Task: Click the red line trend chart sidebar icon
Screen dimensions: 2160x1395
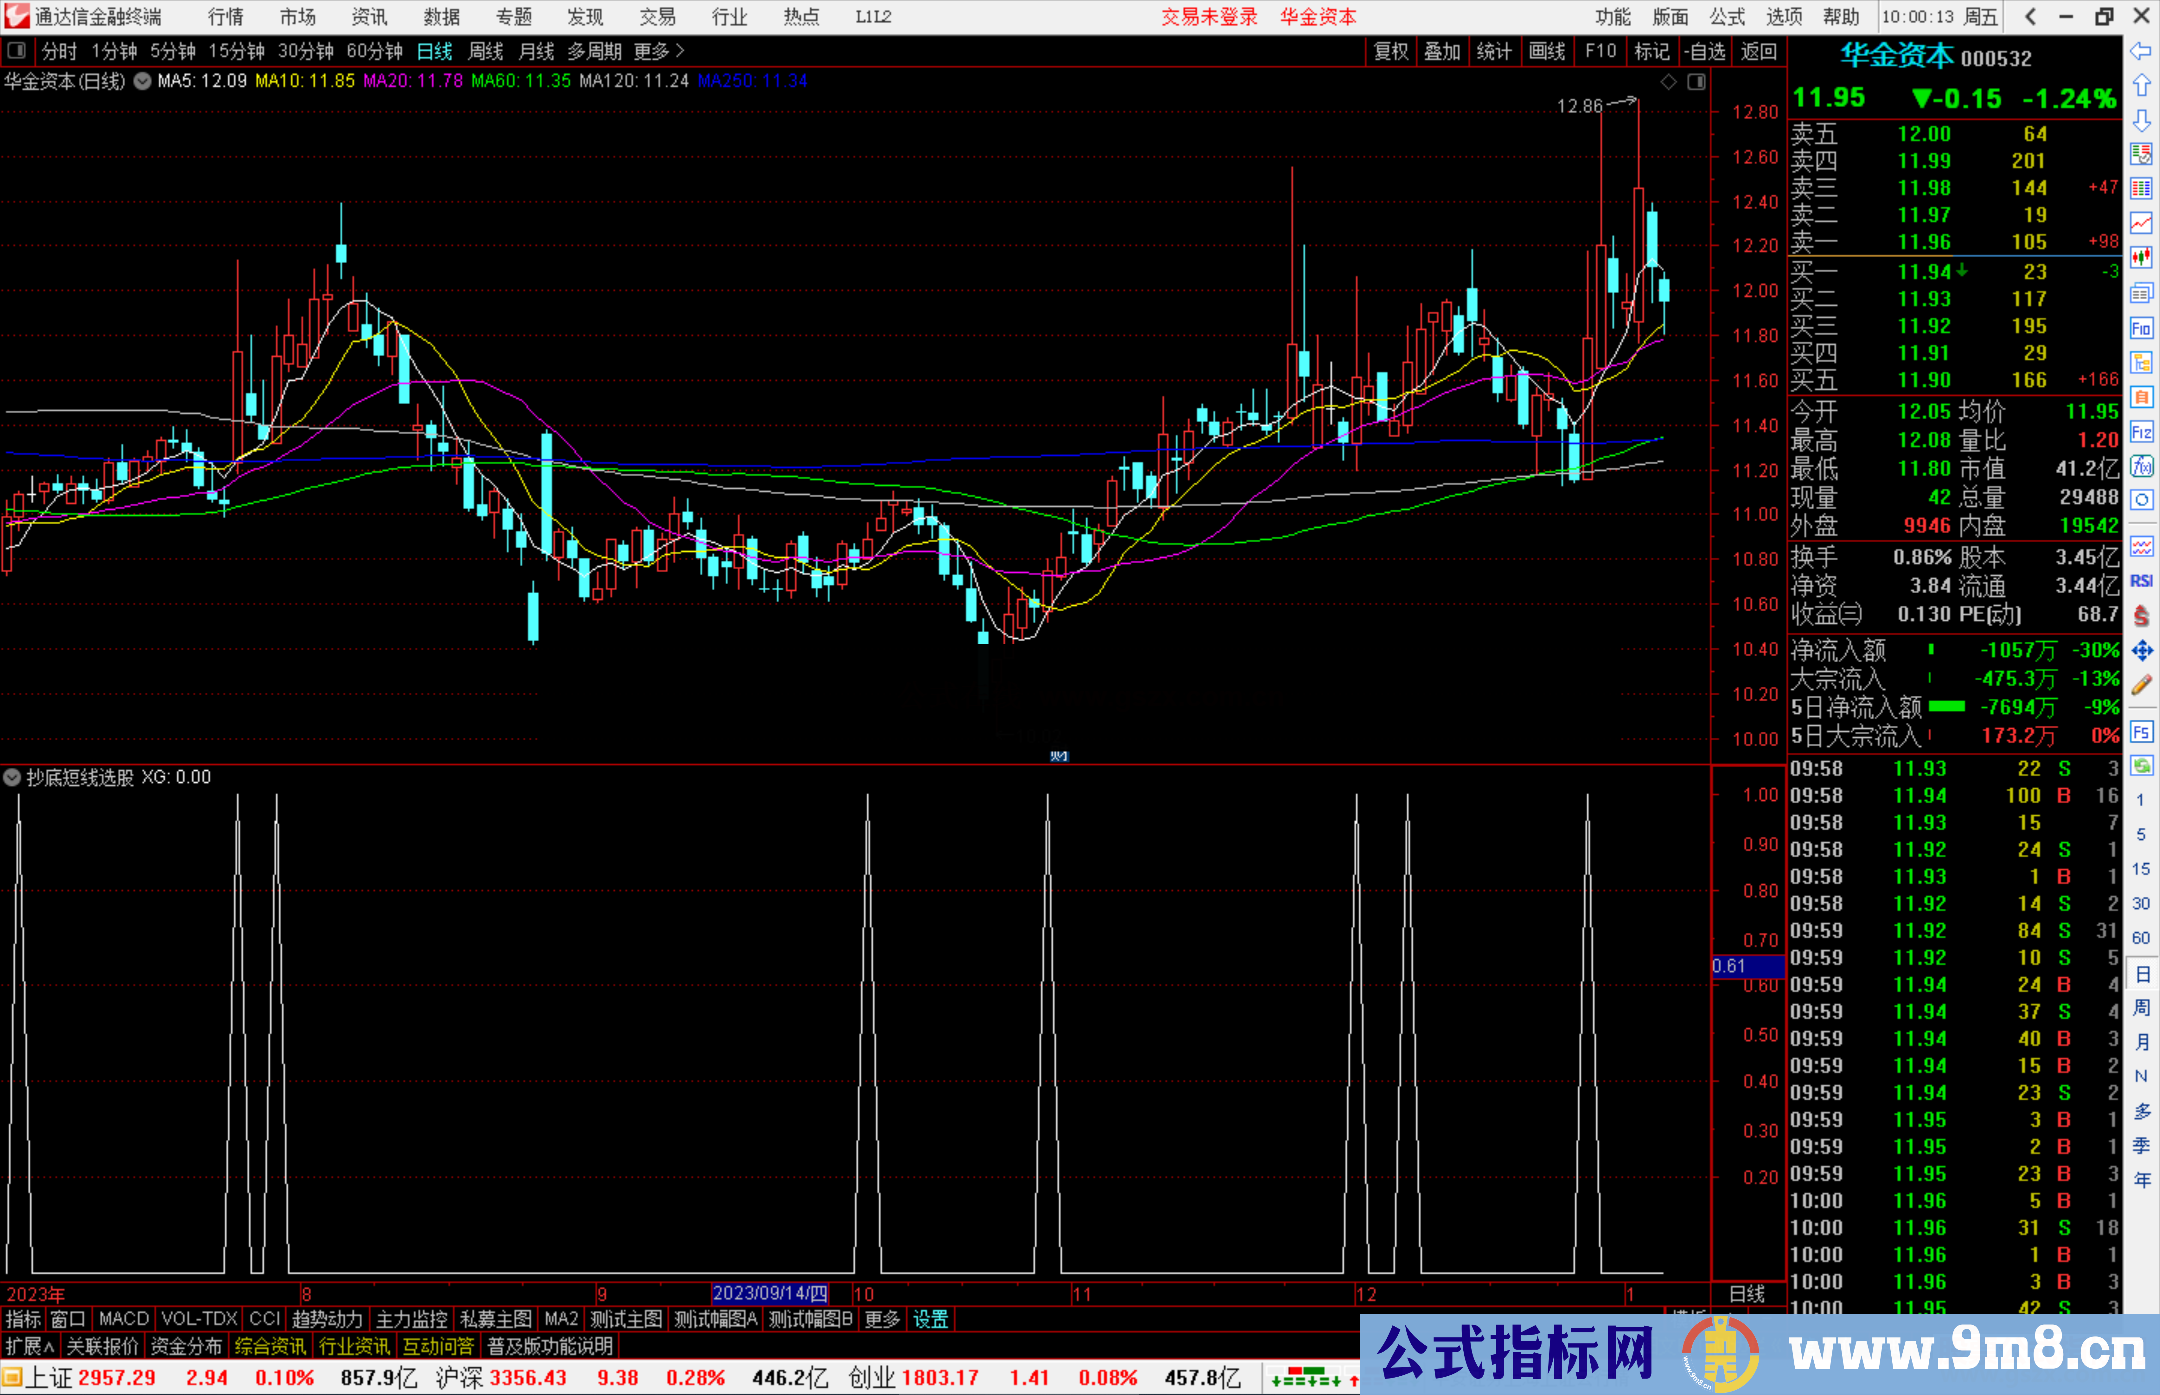Action: (x=2141, y=223)
